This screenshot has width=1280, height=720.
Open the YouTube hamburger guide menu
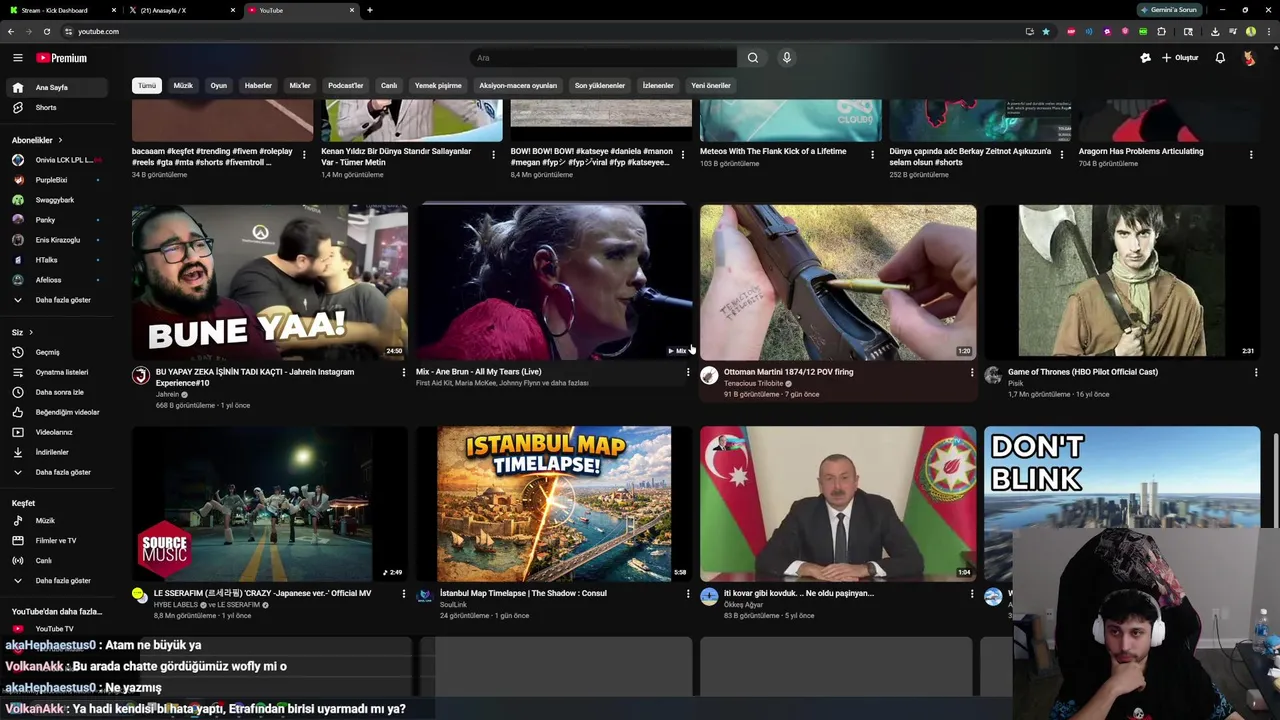pyautogui.click(x=17, y=58)
